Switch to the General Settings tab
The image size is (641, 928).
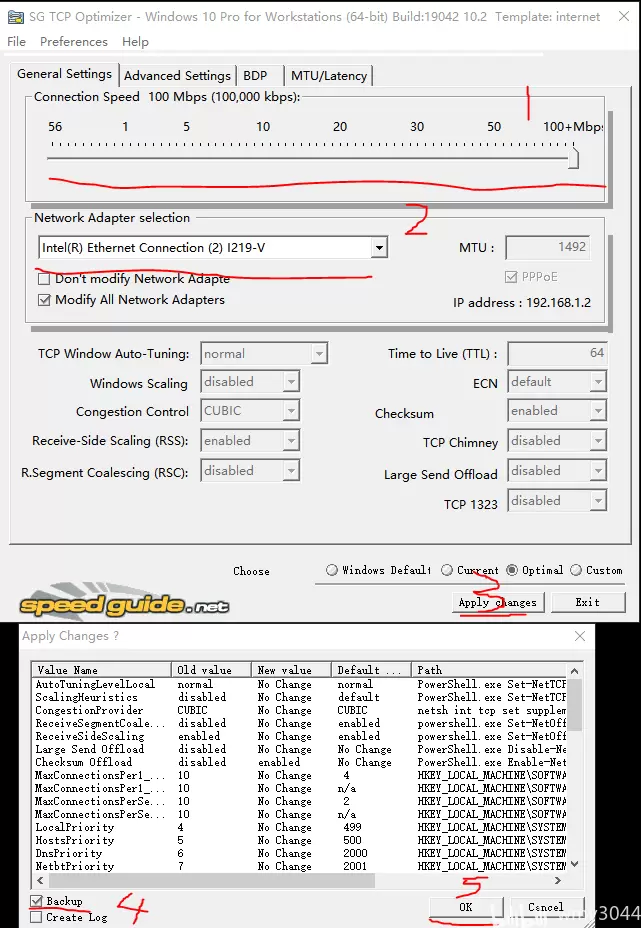(64, 74)
